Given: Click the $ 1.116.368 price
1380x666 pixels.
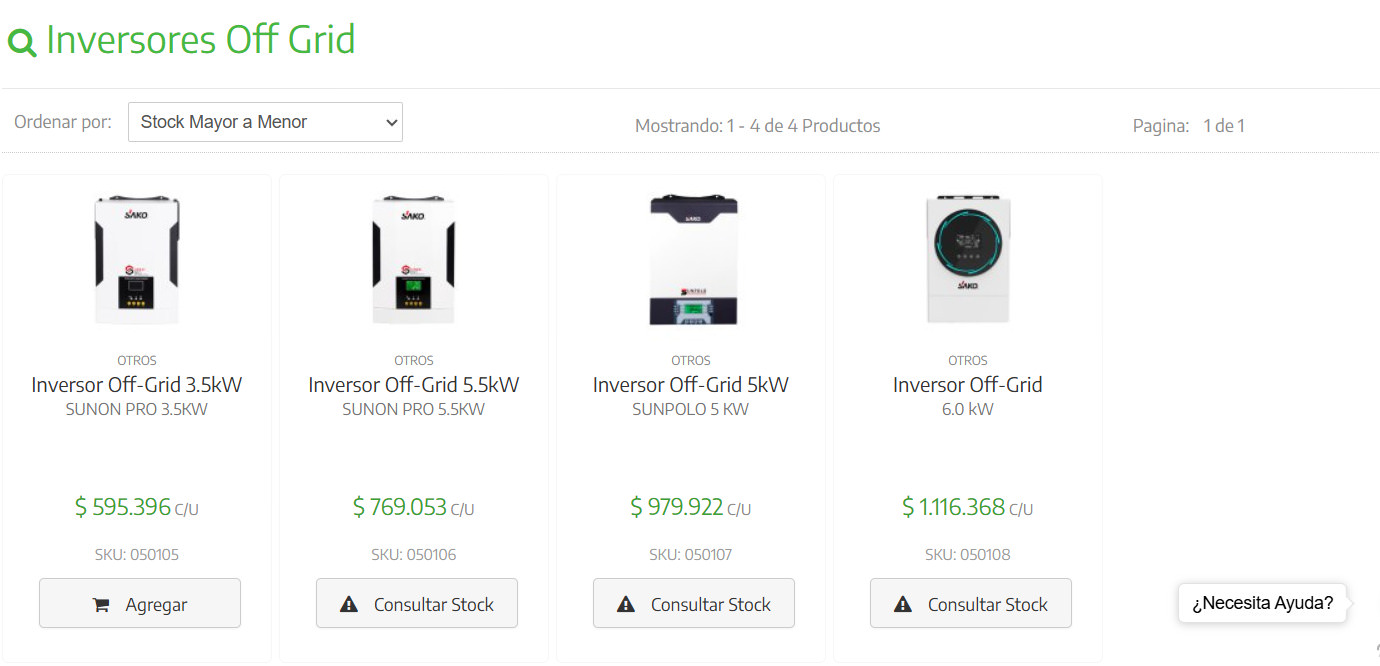Looking at the screenshot, I should (x=953, y=507).
